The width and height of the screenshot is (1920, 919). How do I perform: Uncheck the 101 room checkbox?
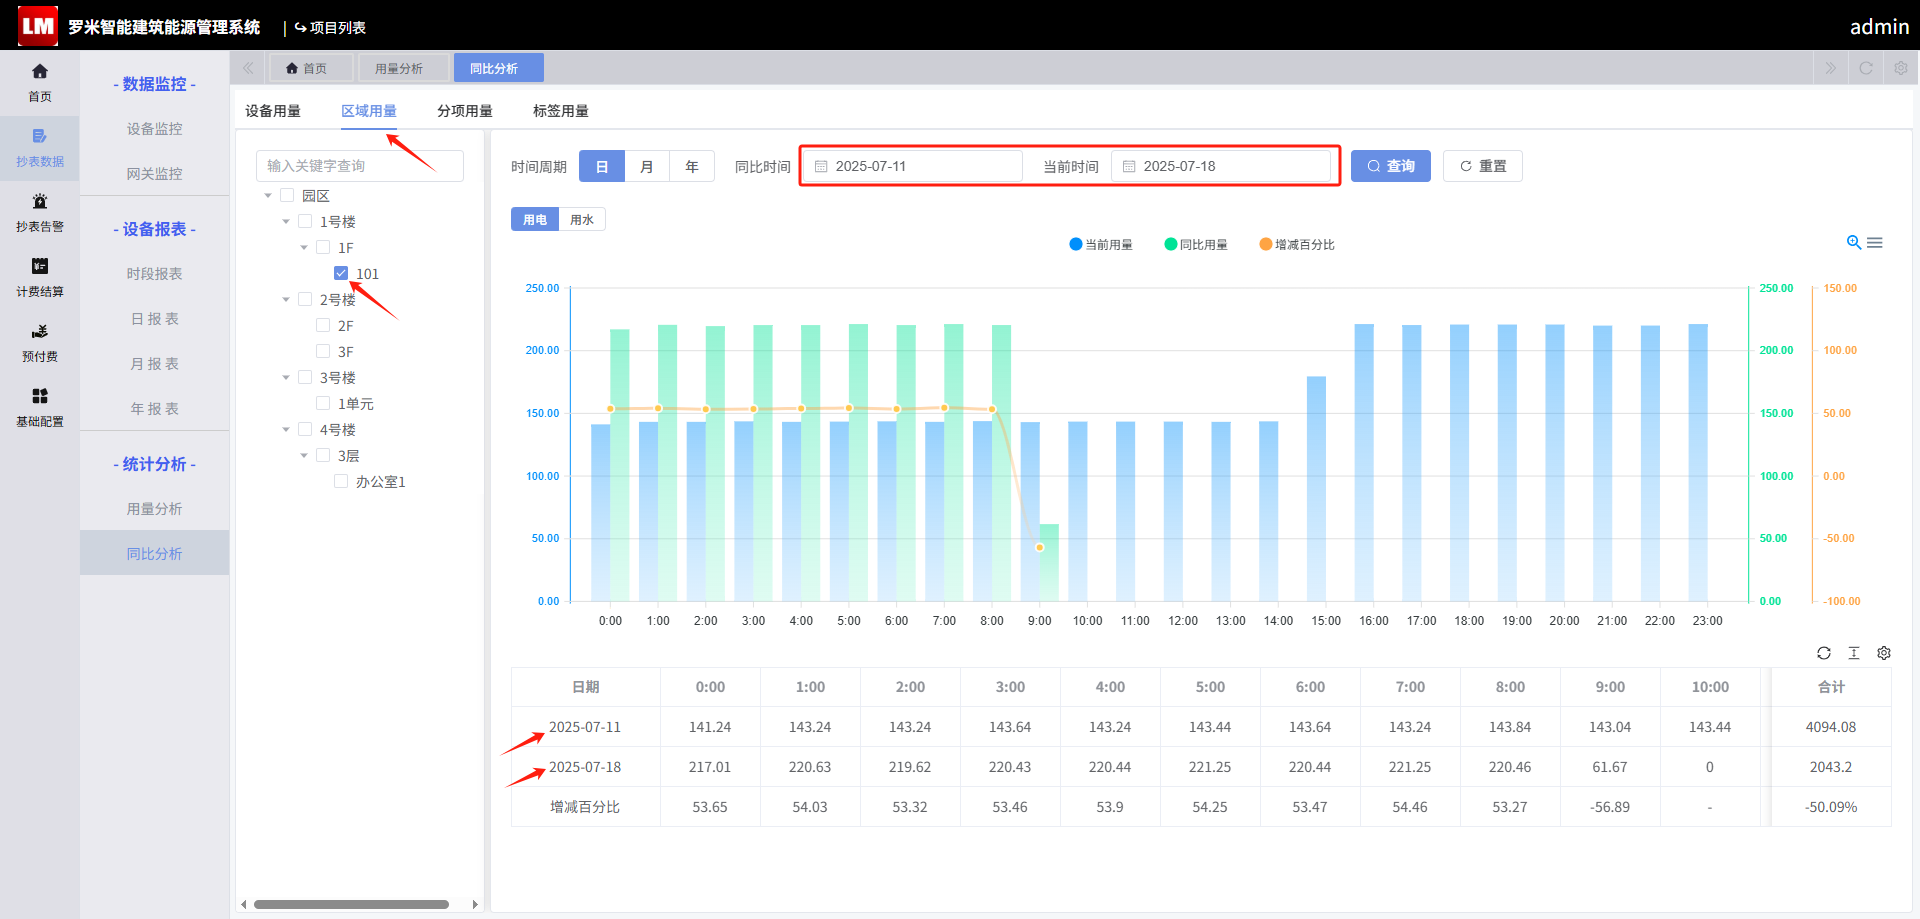point(341,273)
